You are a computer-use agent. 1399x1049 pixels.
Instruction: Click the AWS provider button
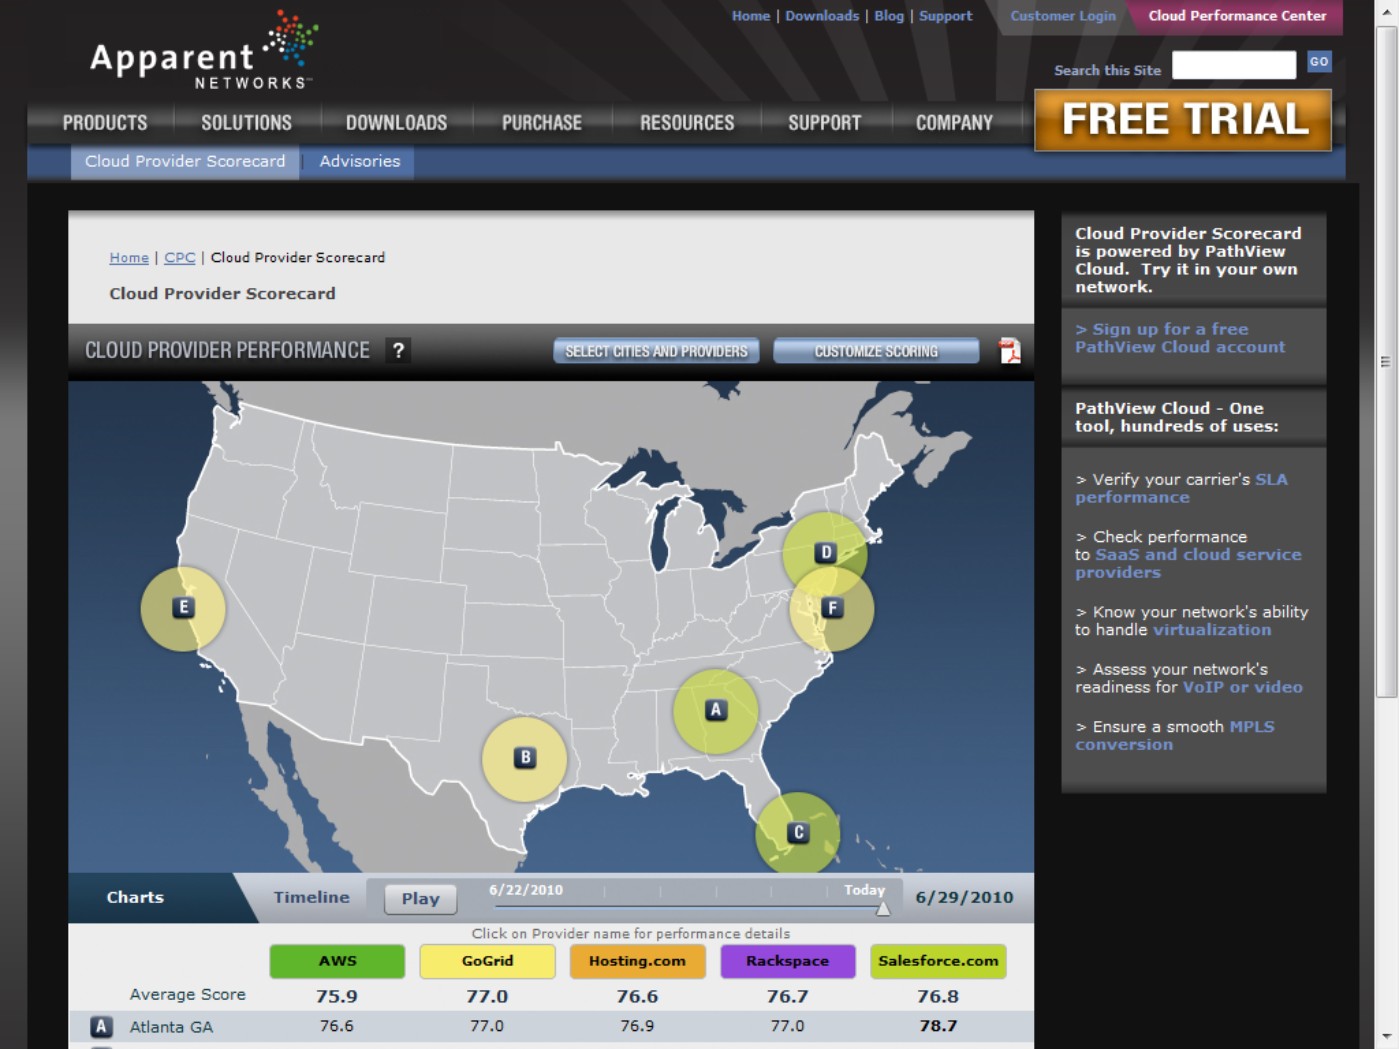pos(337,961)
